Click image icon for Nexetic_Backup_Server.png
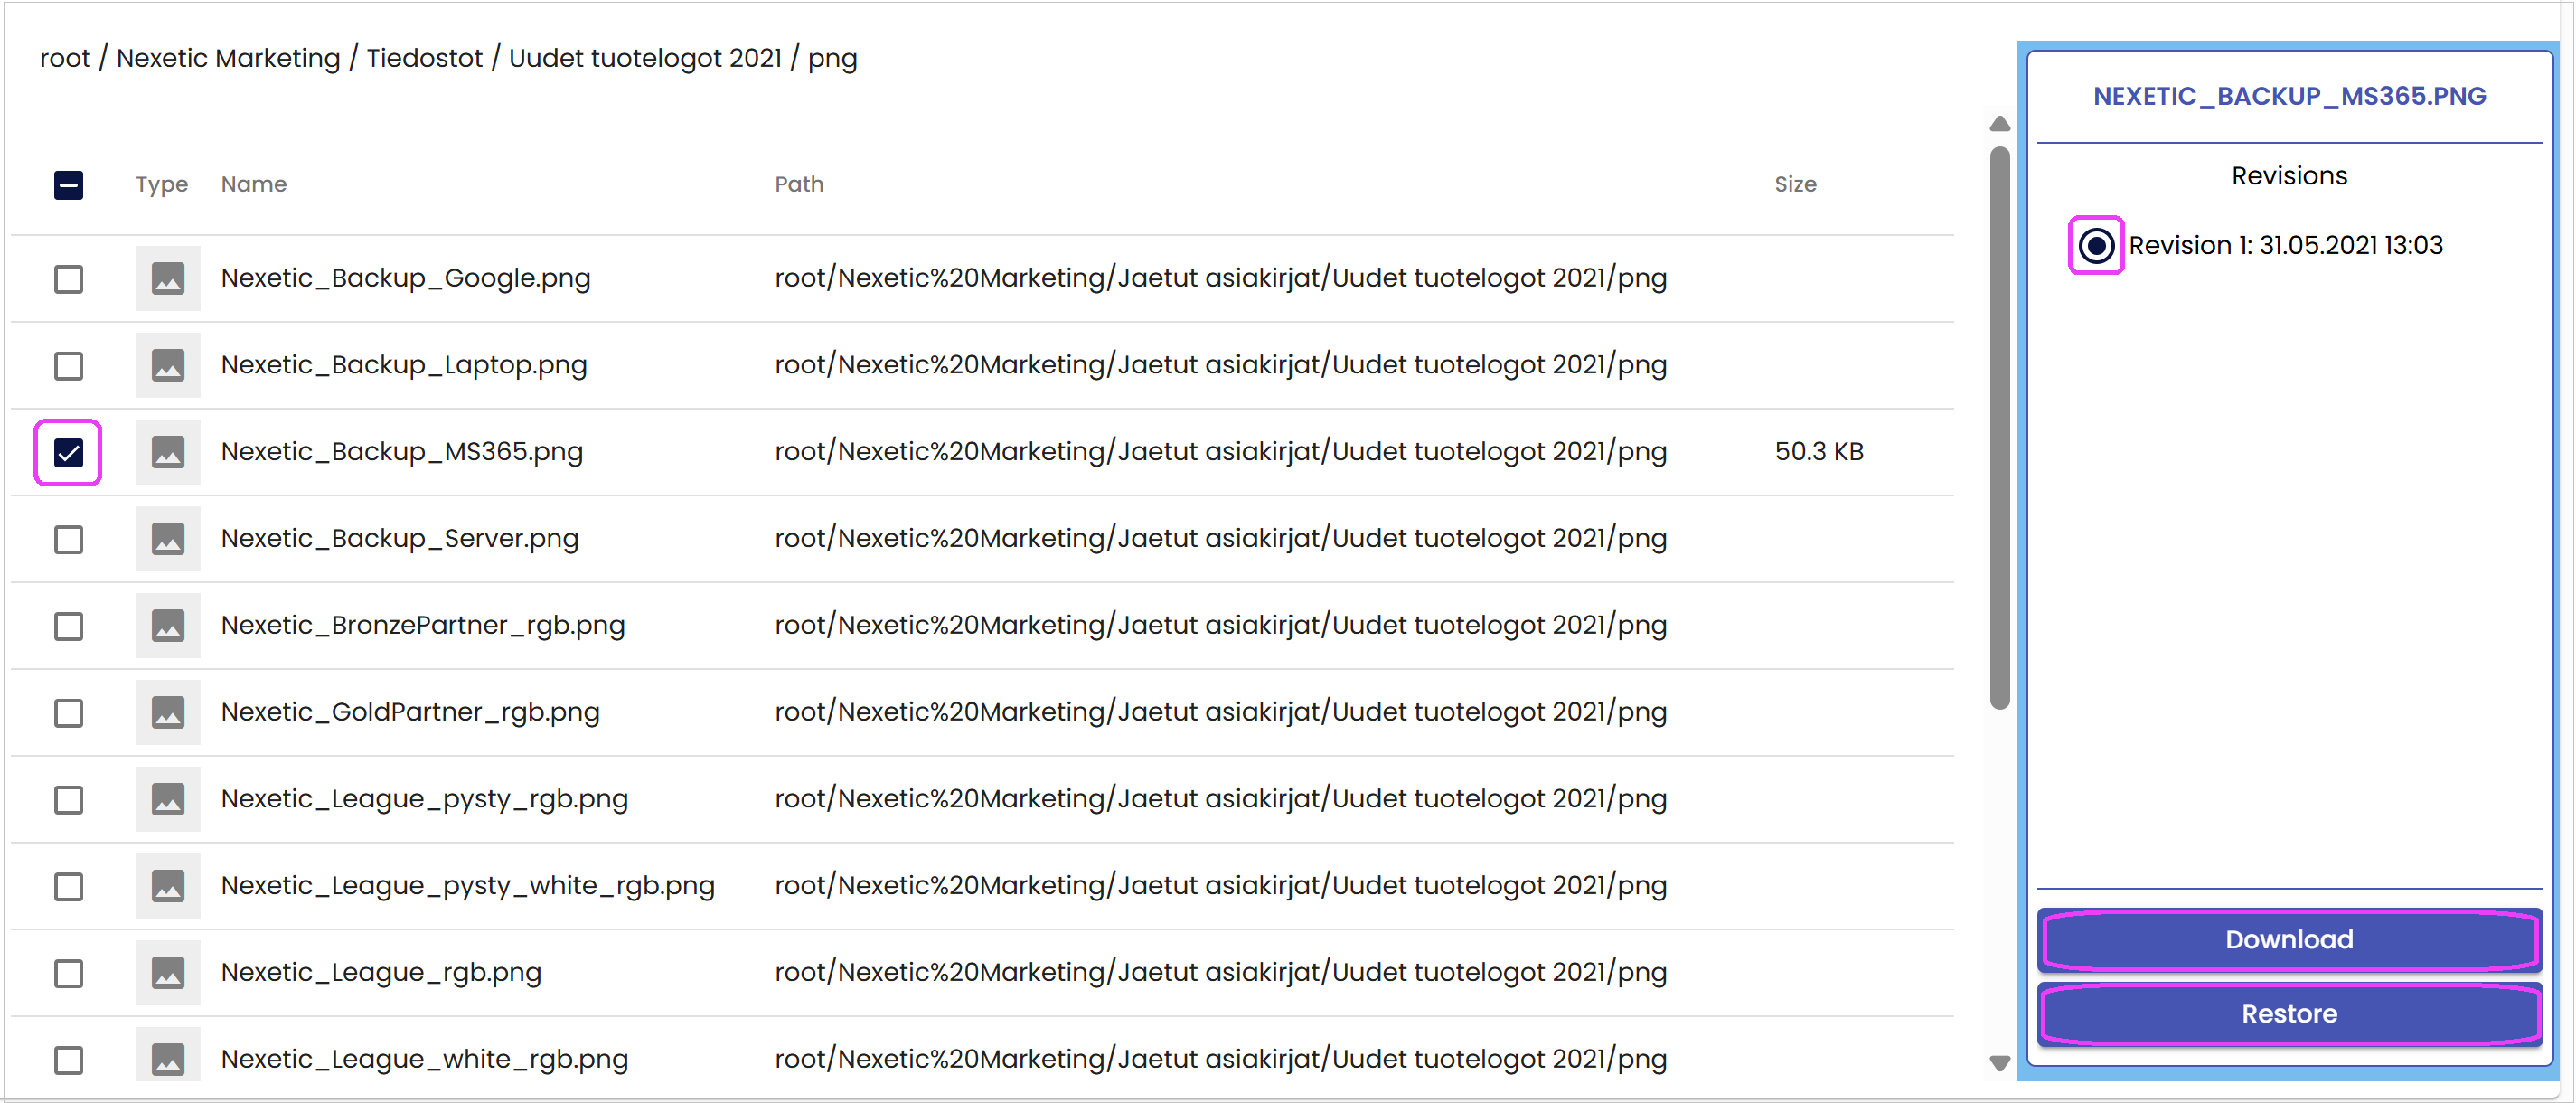The width and height of the screenshot is (2576, 1103). coord(167,539)
